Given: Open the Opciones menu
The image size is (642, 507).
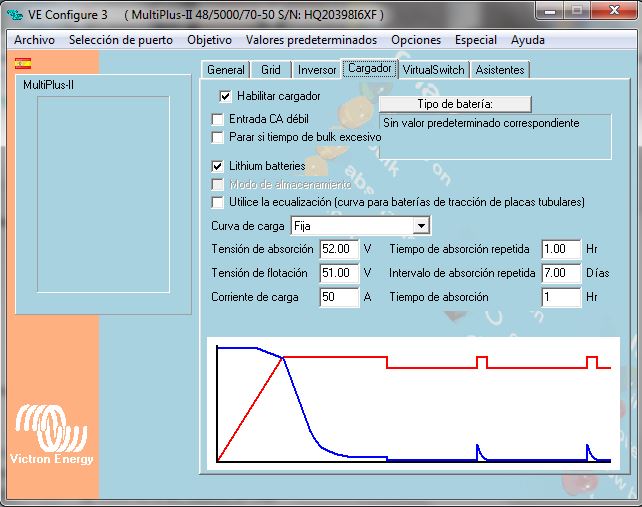Looking at the screenshot, I should click(x=416, y=40).
